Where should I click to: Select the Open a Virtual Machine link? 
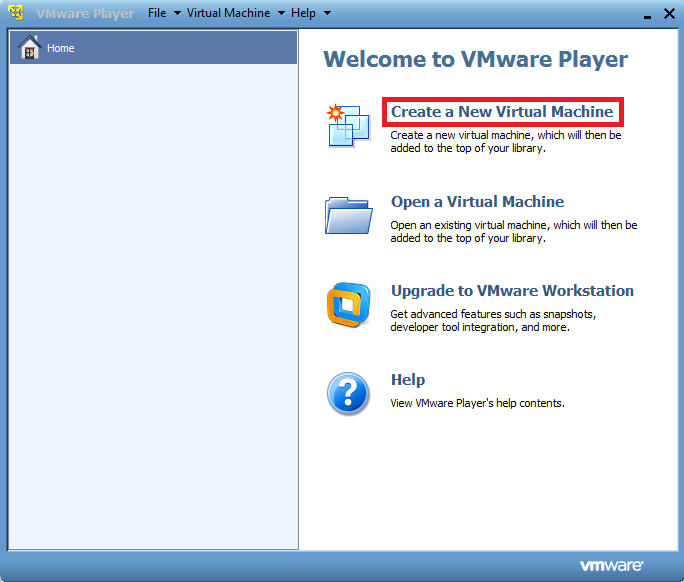[x=477, y=202]
